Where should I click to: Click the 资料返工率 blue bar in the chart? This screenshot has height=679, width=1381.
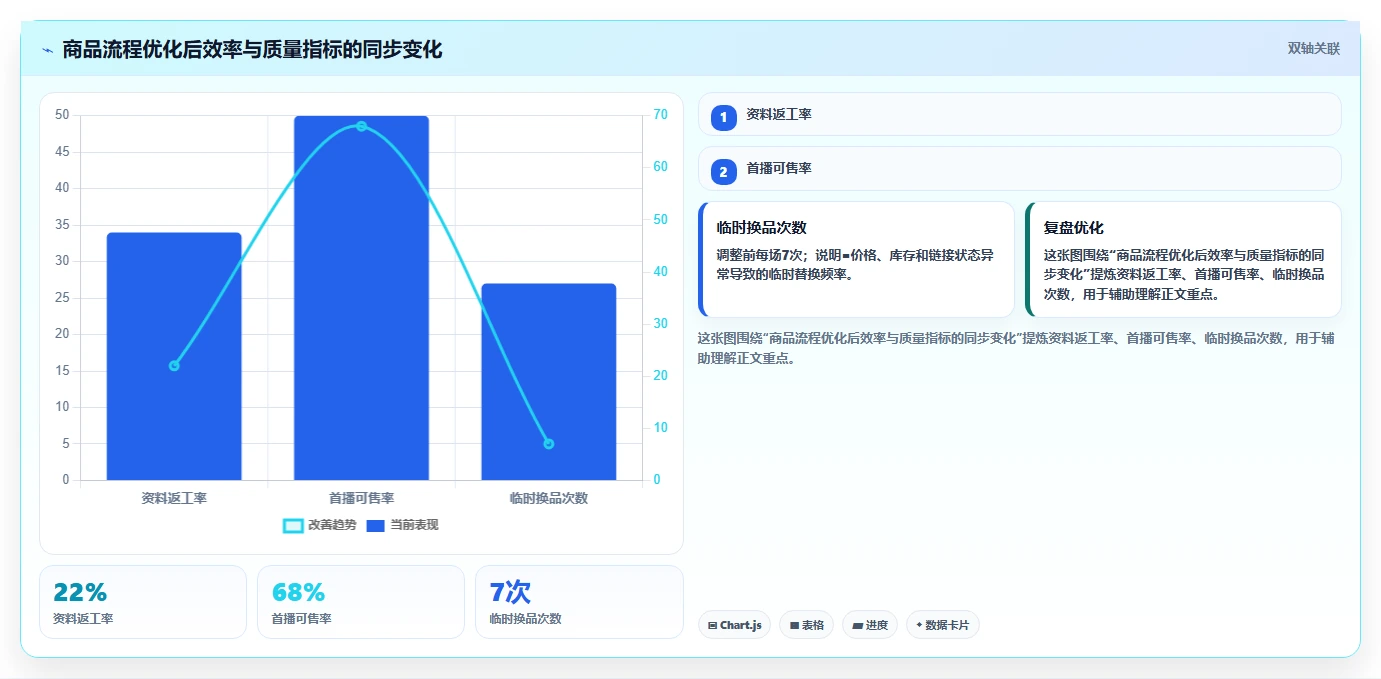click(x=174, y=356)
